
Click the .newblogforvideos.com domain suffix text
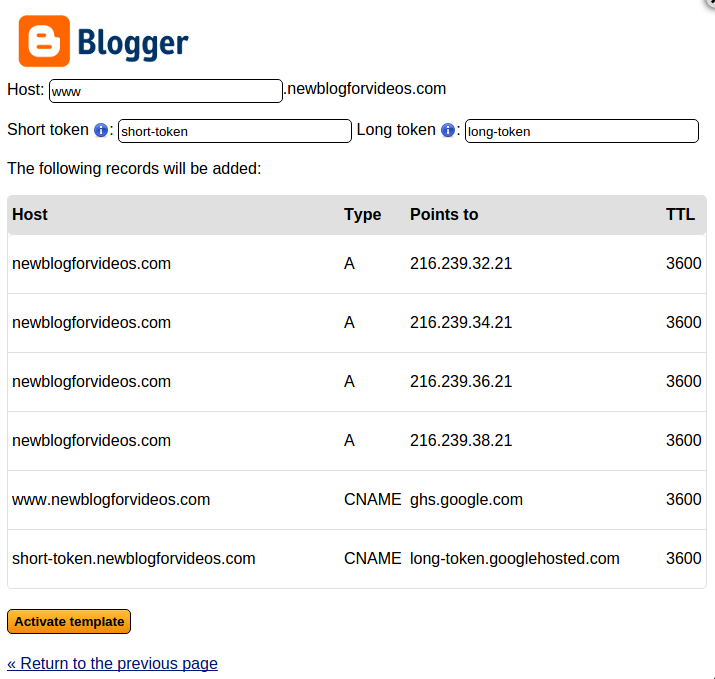point(365,88)
